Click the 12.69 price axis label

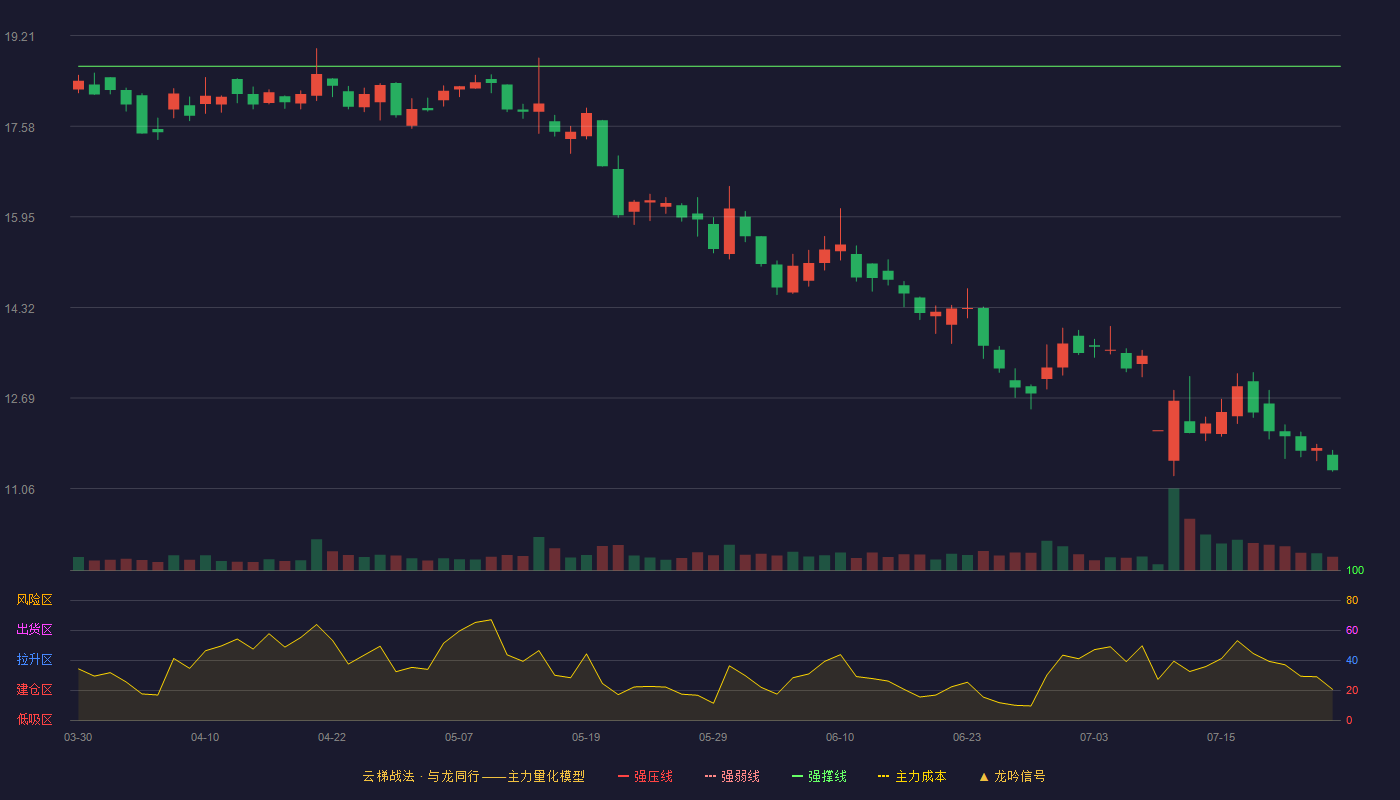click(19, 399)
